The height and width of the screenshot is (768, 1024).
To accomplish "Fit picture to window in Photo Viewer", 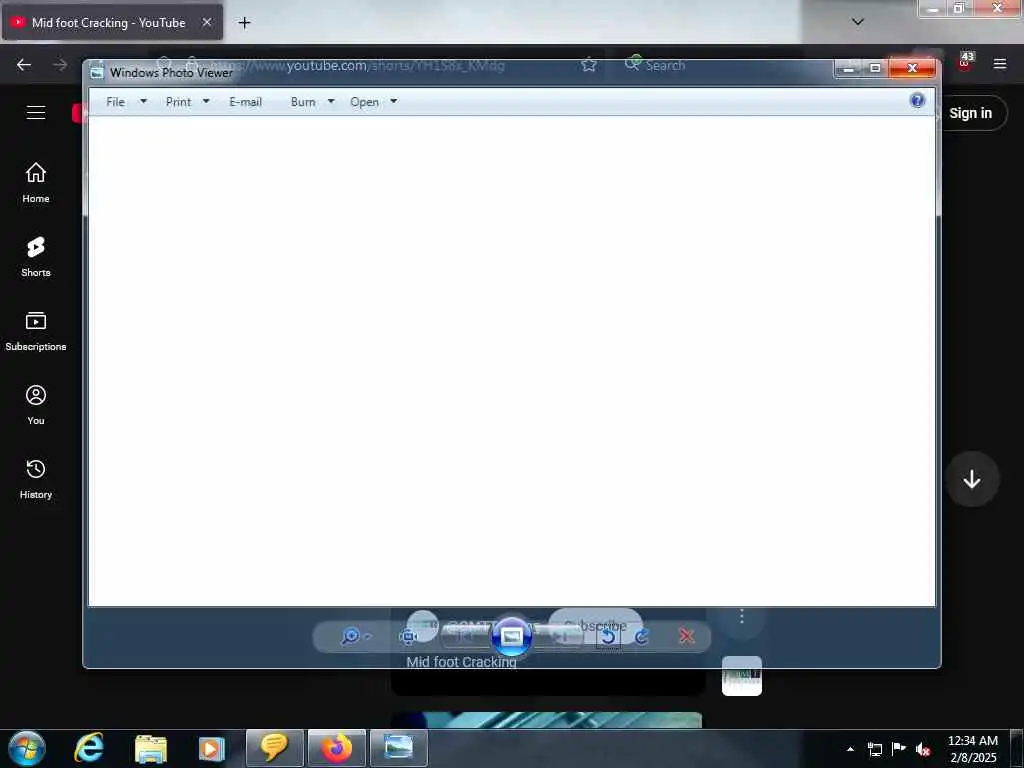I will click(409, 636).
